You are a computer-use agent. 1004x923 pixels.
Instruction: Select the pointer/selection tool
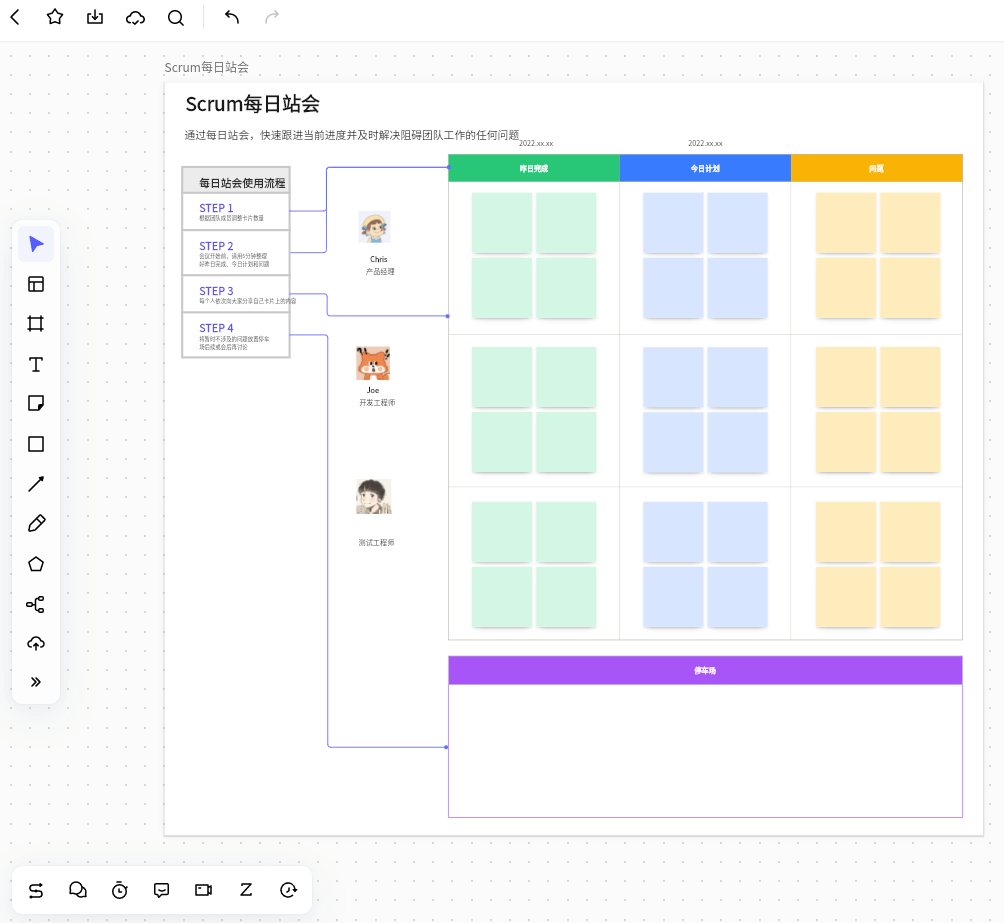coord(36,244)
